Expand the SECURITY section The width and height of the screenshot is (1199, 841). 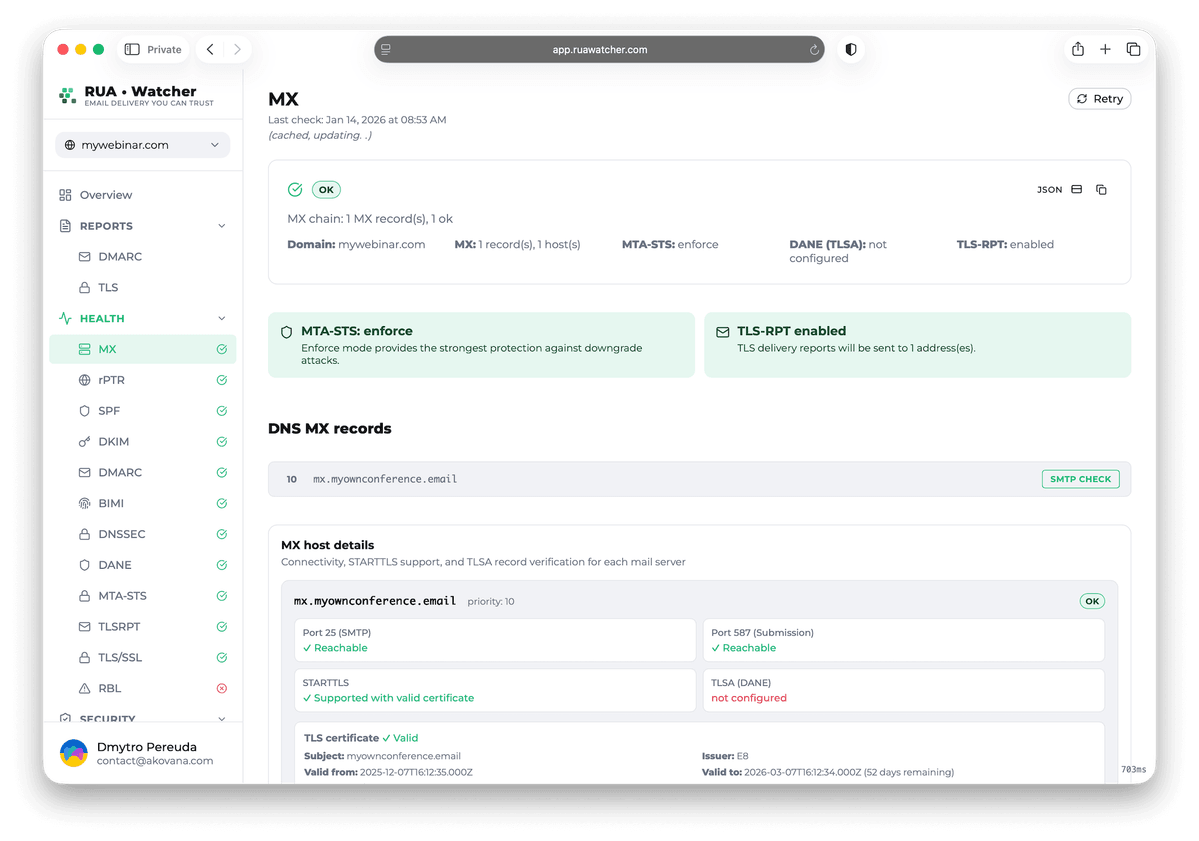pos(222,718)
